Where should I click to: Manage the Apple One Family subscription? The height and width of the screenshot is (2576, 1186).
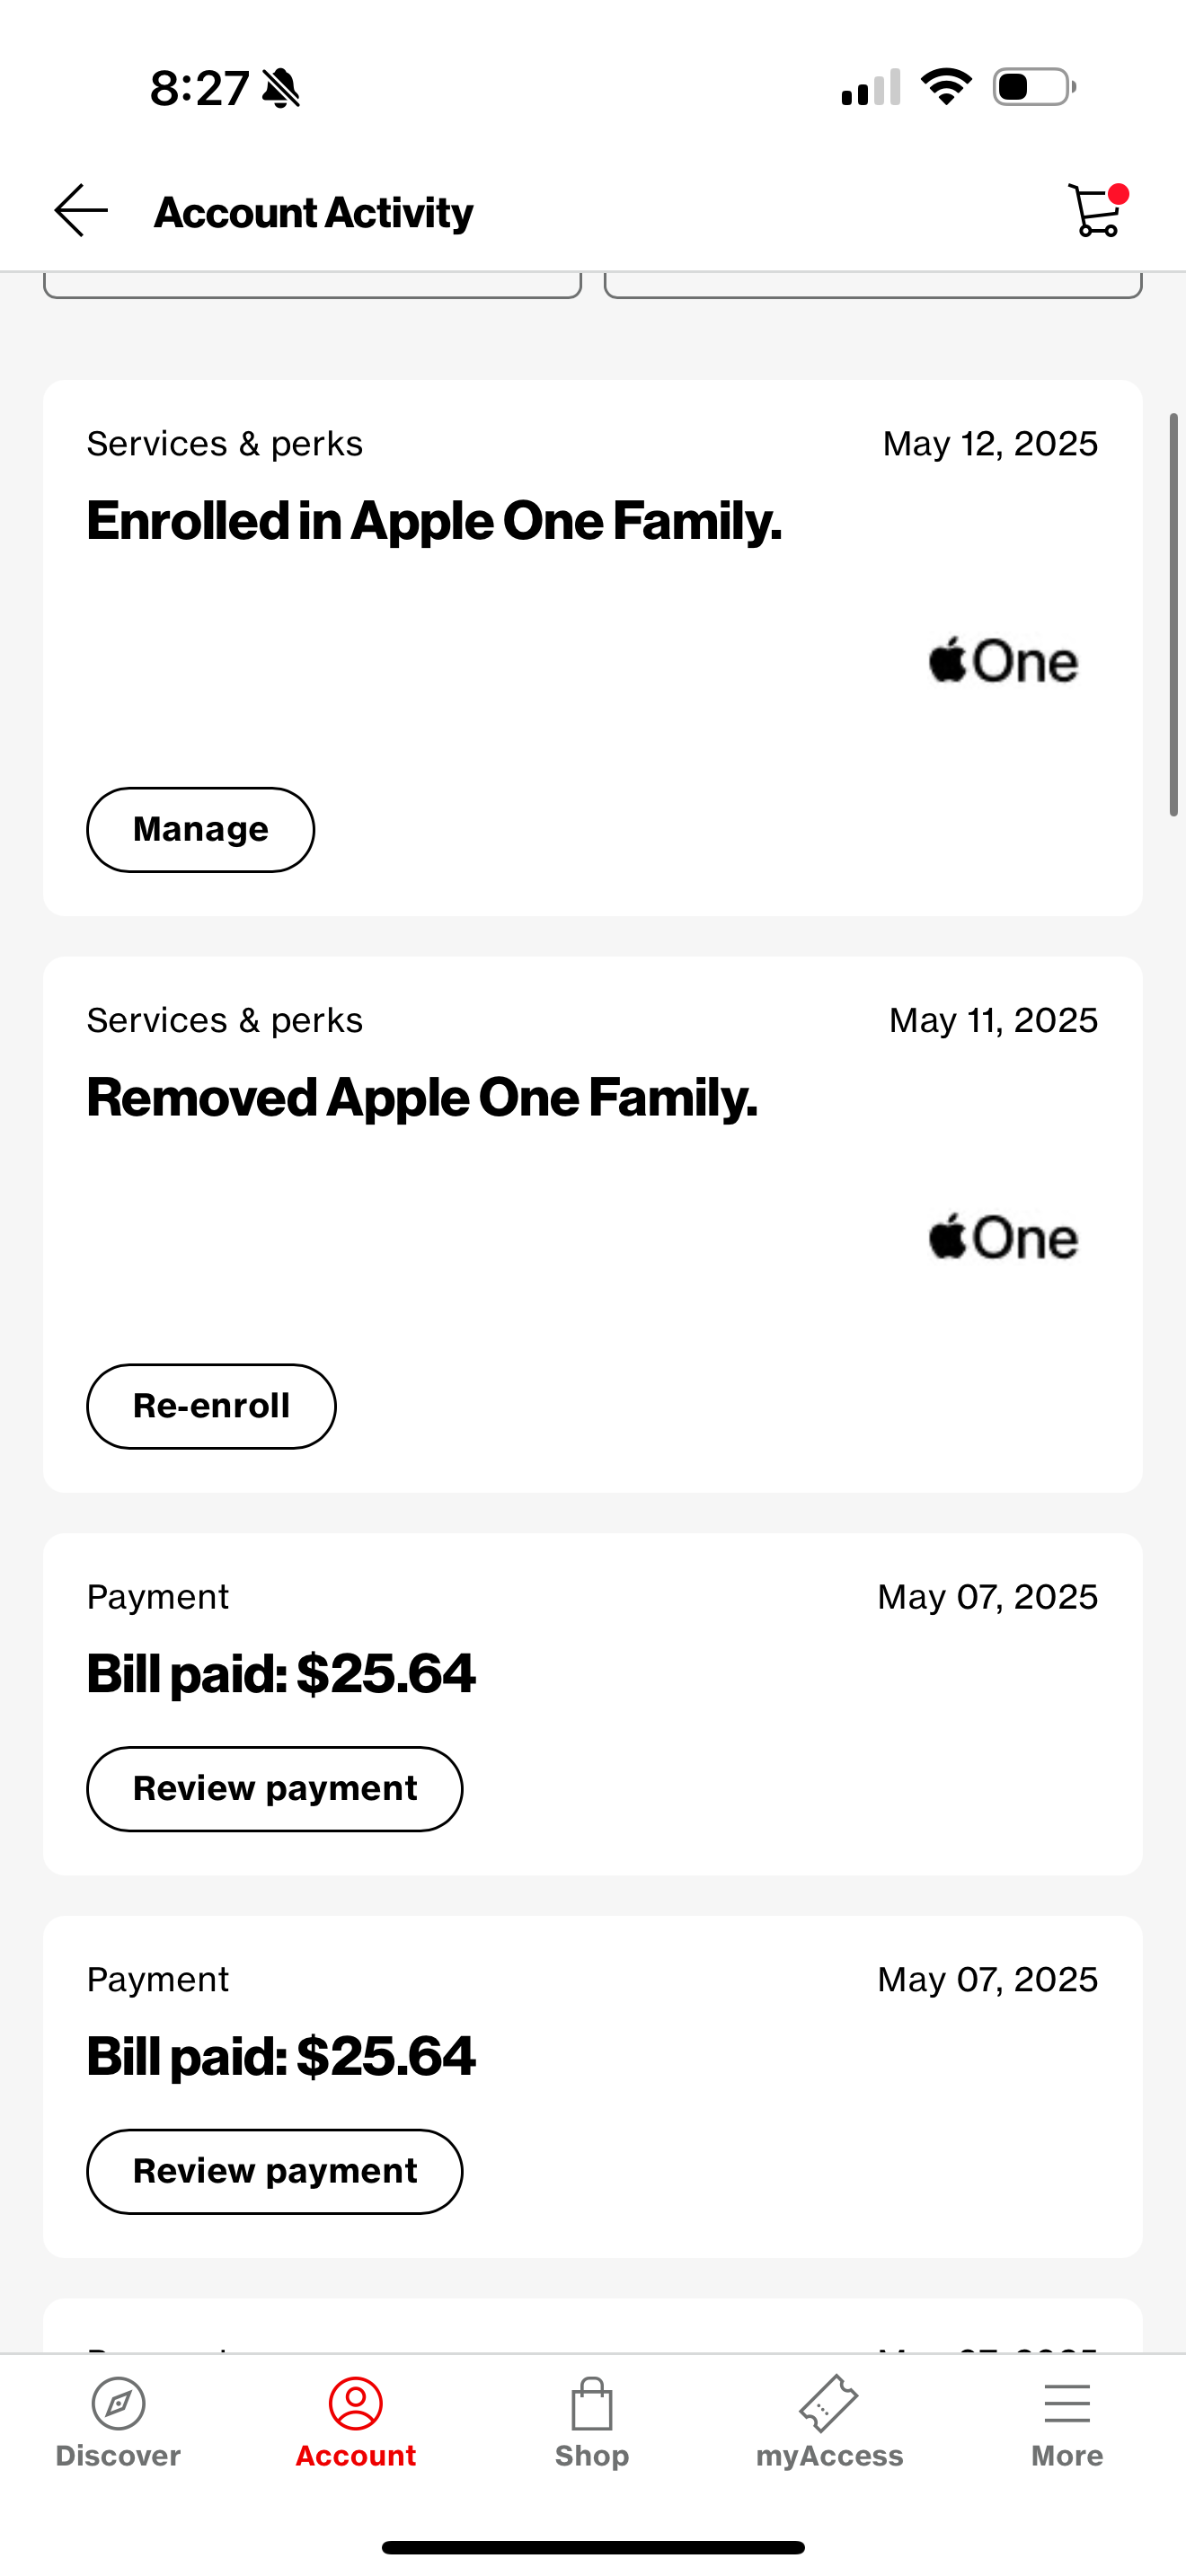point(200,829)
